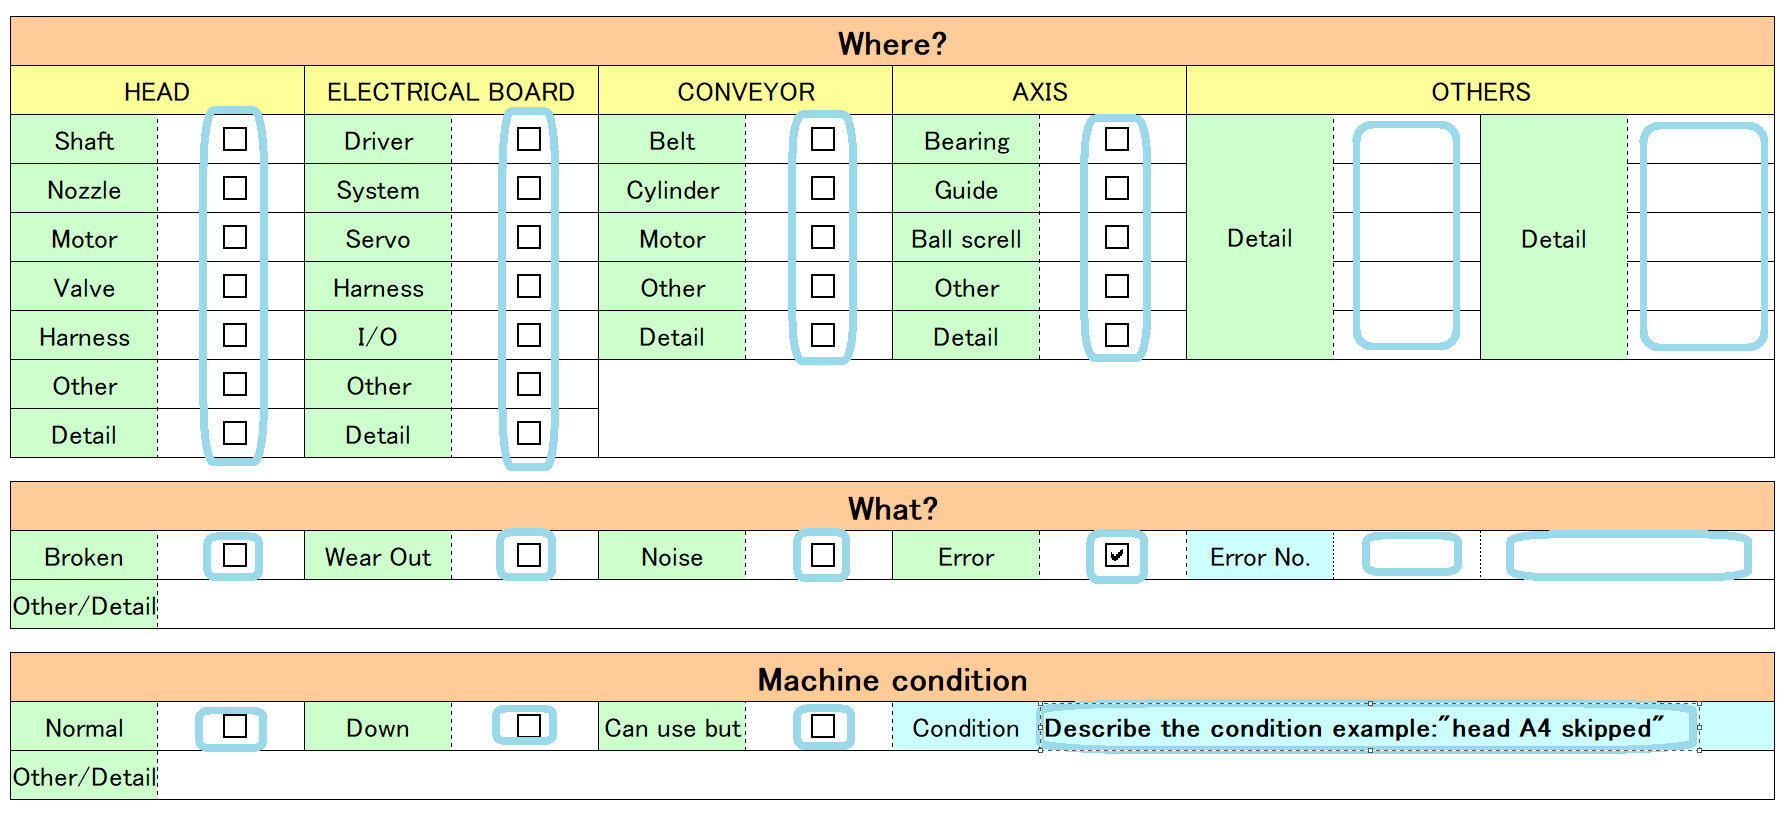Enable the AXIS Bearing checkbox
Viewport: 1786px width, 814px height.
[x=1117, y=139]
